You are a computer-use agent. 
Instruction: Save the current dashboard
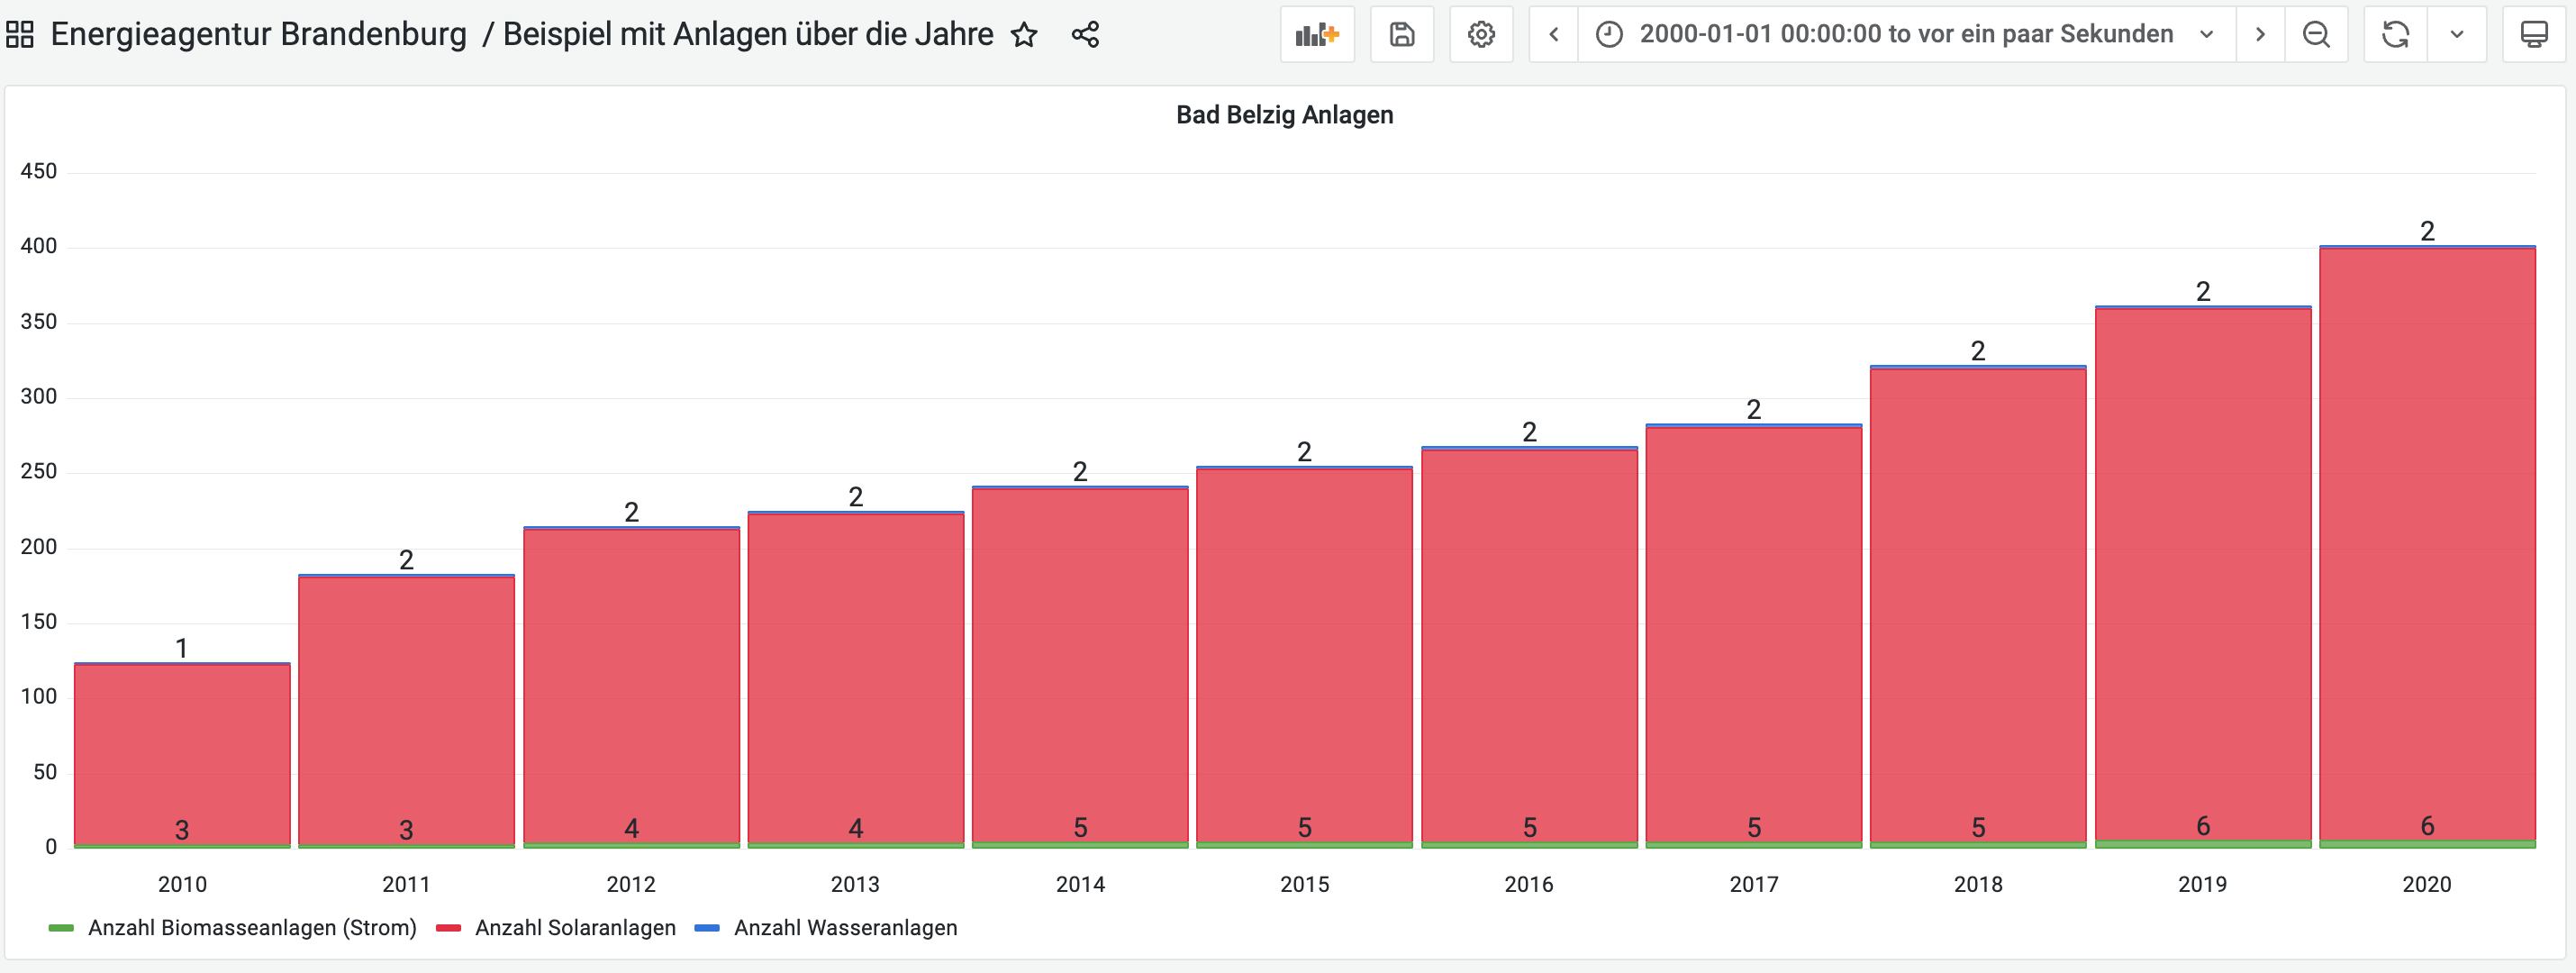click(1401, 33)
